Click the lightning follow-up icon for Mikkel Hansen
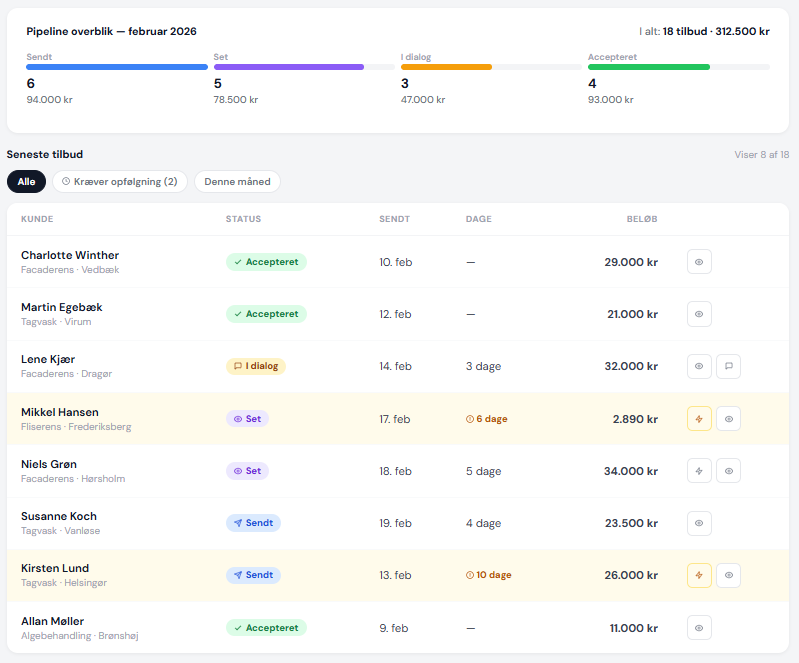The image size is (799, 663). pyautogui.click(x=699, y=419)
